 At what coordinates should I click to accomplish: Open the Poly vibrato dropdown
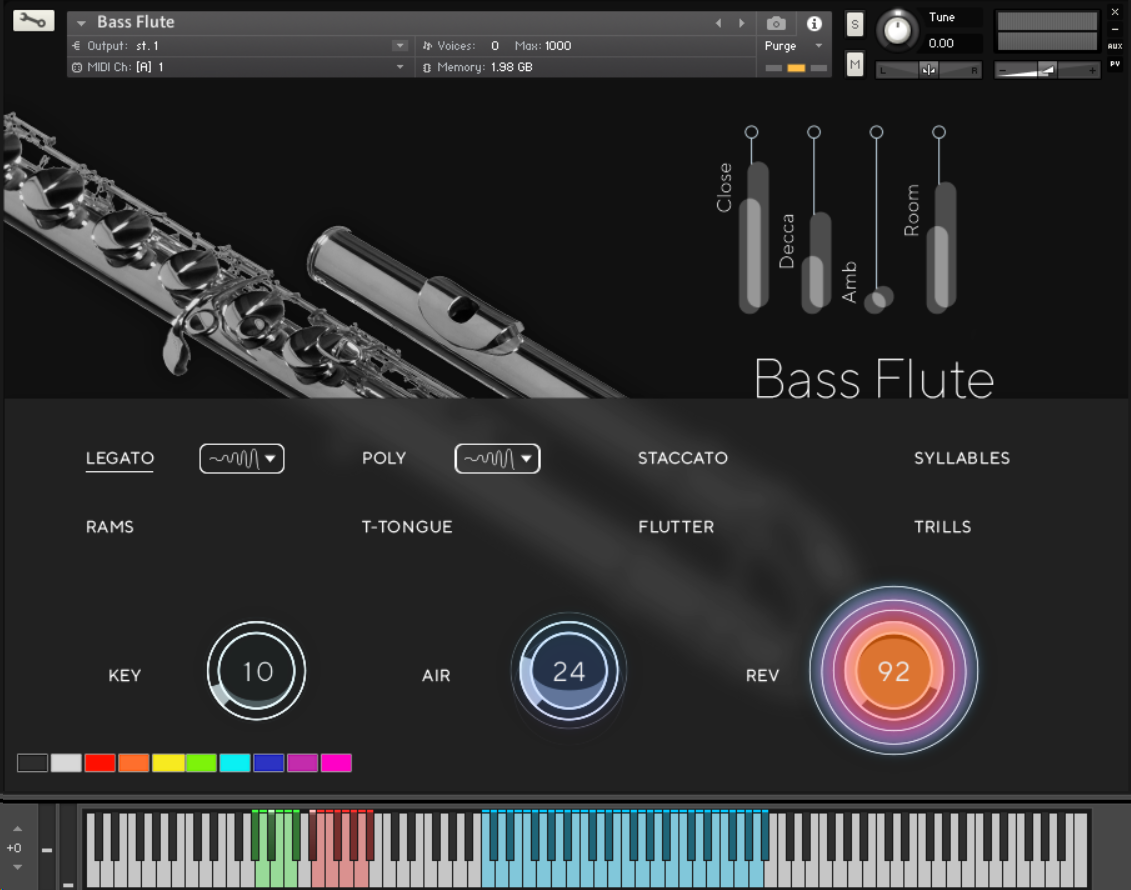(497, 458)
